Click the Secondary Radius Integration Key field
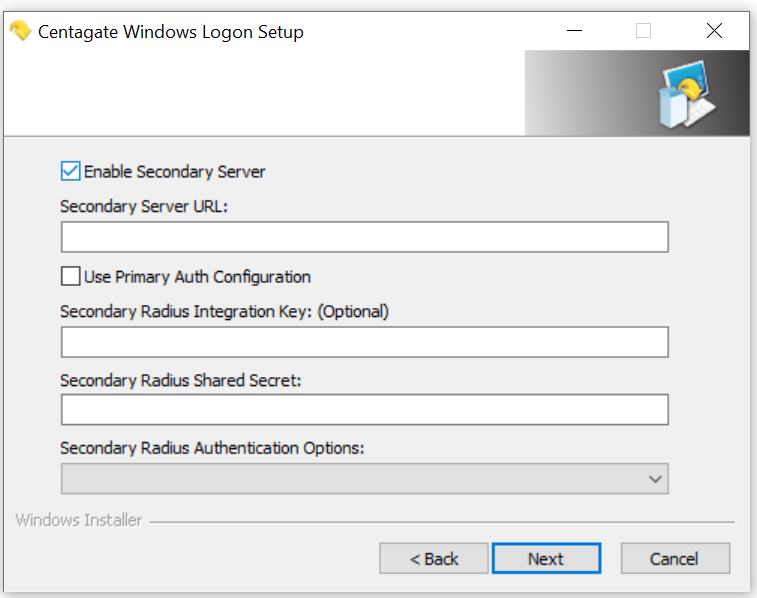Viewport: 757px width, 598px height. 364,342
